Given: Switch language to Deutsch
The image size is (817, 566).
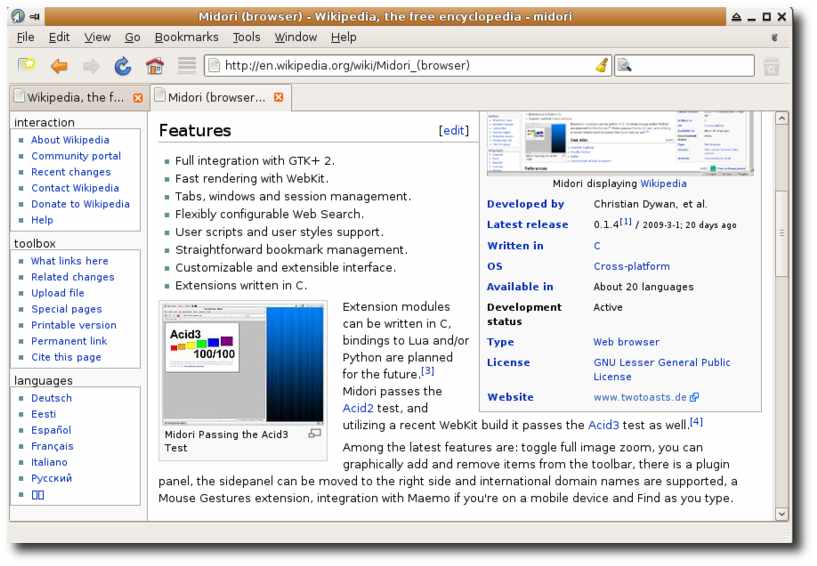Looking at the screenshot, I should tap(52, 398).
